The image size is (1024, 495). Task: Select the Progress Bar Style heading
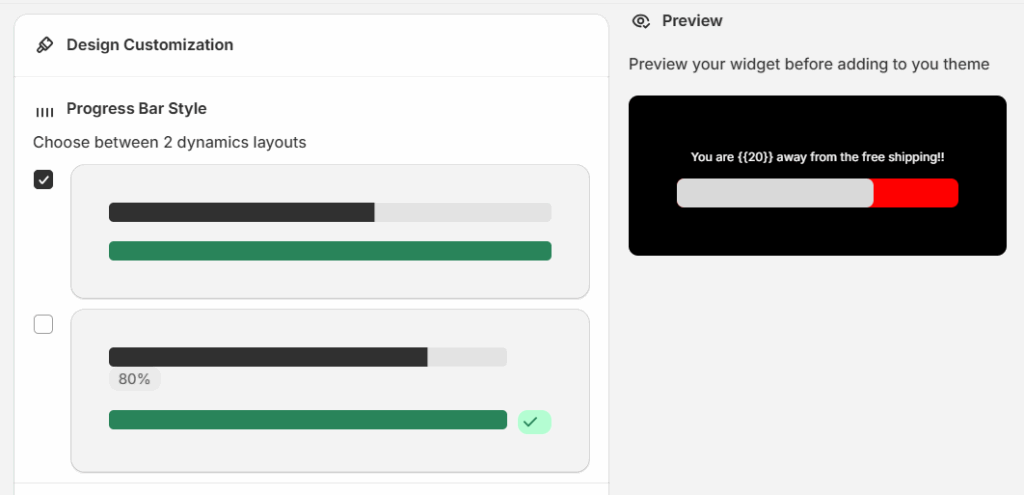click(137, 108)
